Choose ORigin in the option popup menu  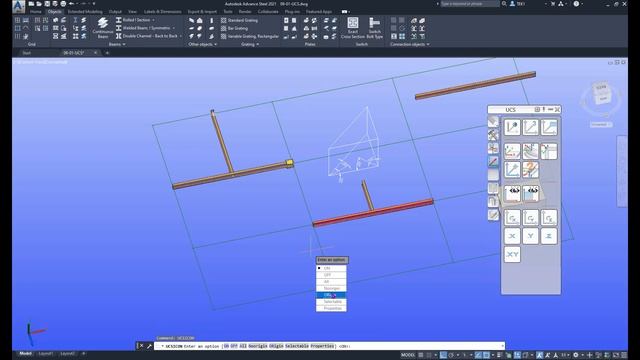[331, 295]
